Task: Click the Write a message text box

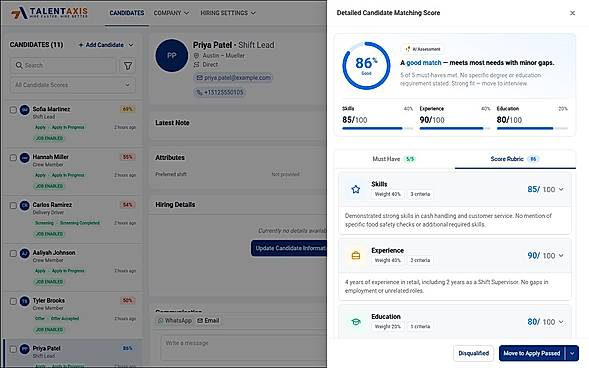Action: pos(244,348)
